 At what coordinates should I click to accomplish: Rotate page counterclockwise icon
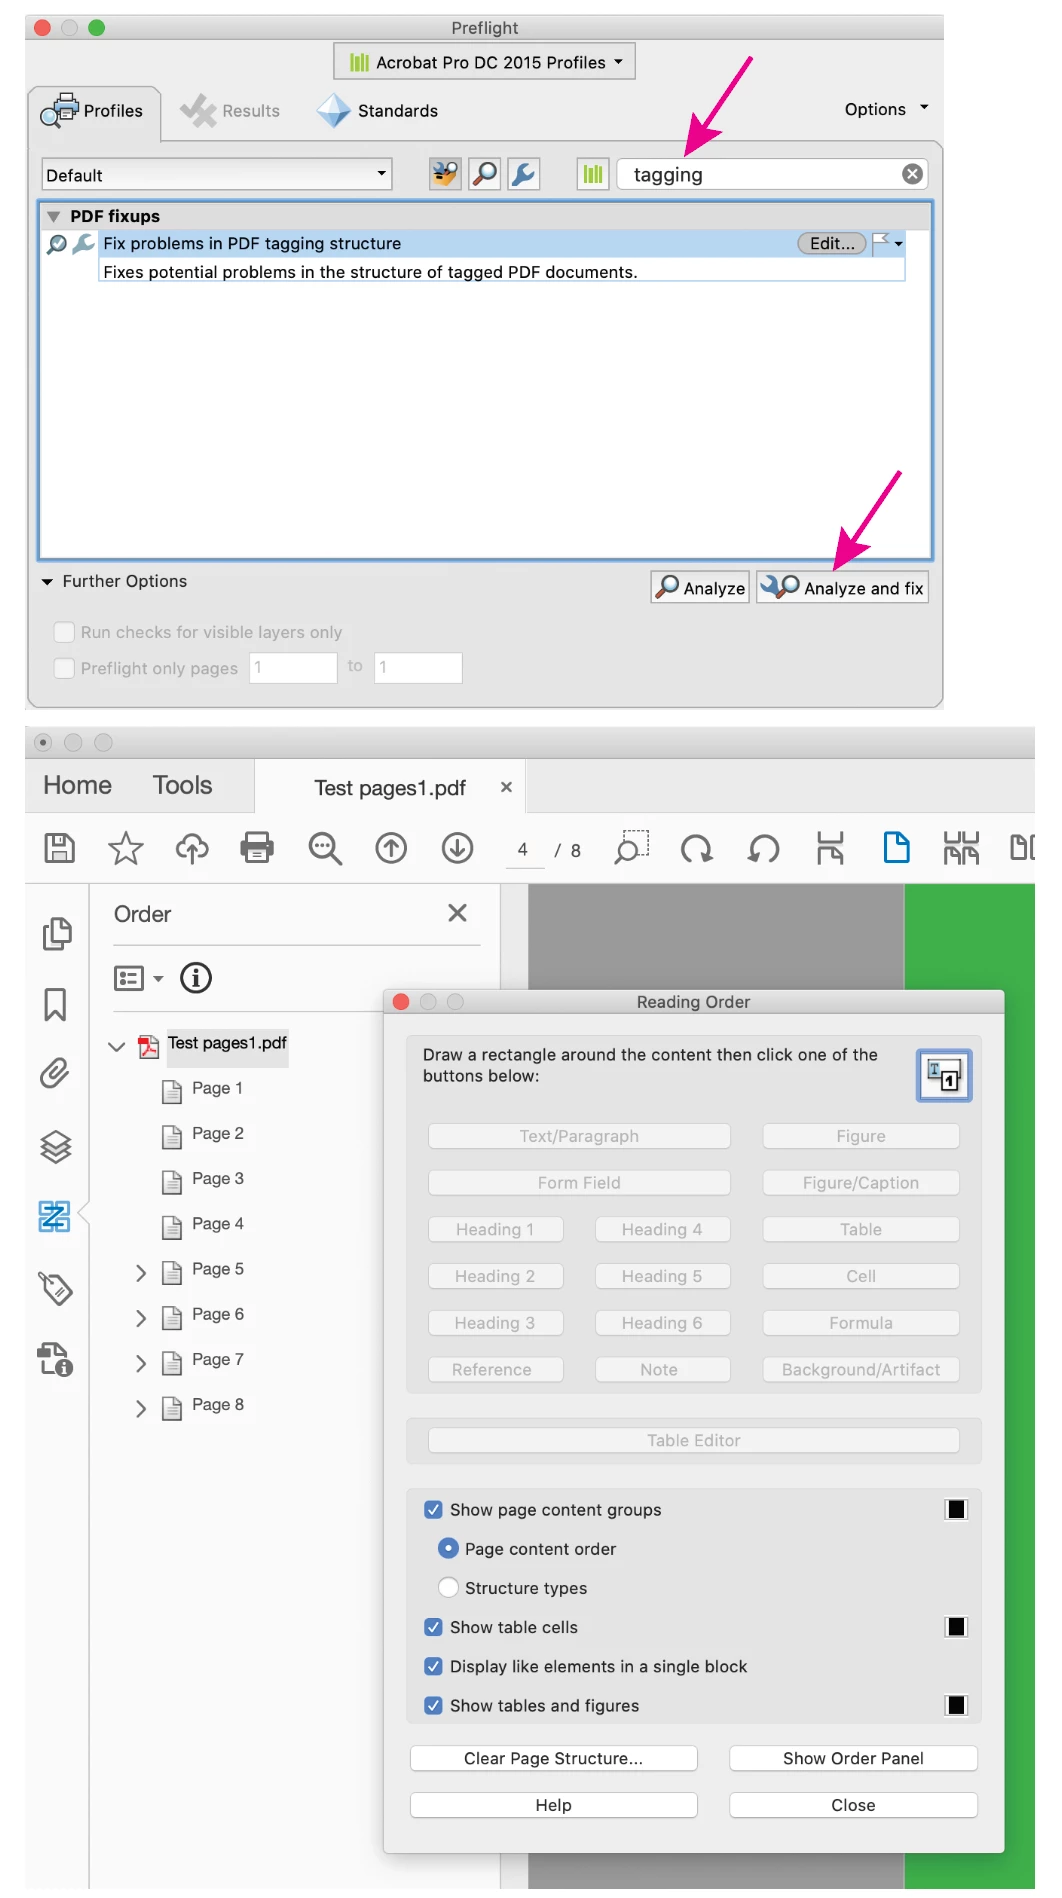(x=764, y=849)
